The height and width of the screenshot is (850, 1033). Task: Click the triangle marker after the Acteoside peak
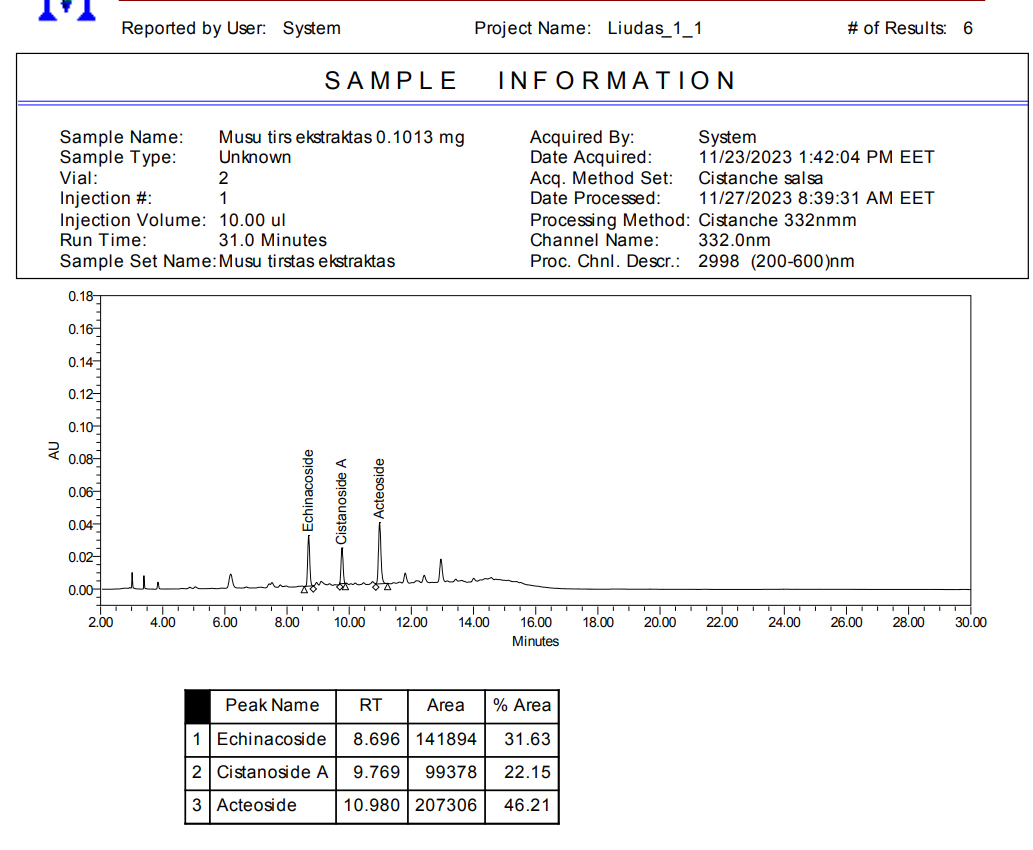tap(388, 586)
